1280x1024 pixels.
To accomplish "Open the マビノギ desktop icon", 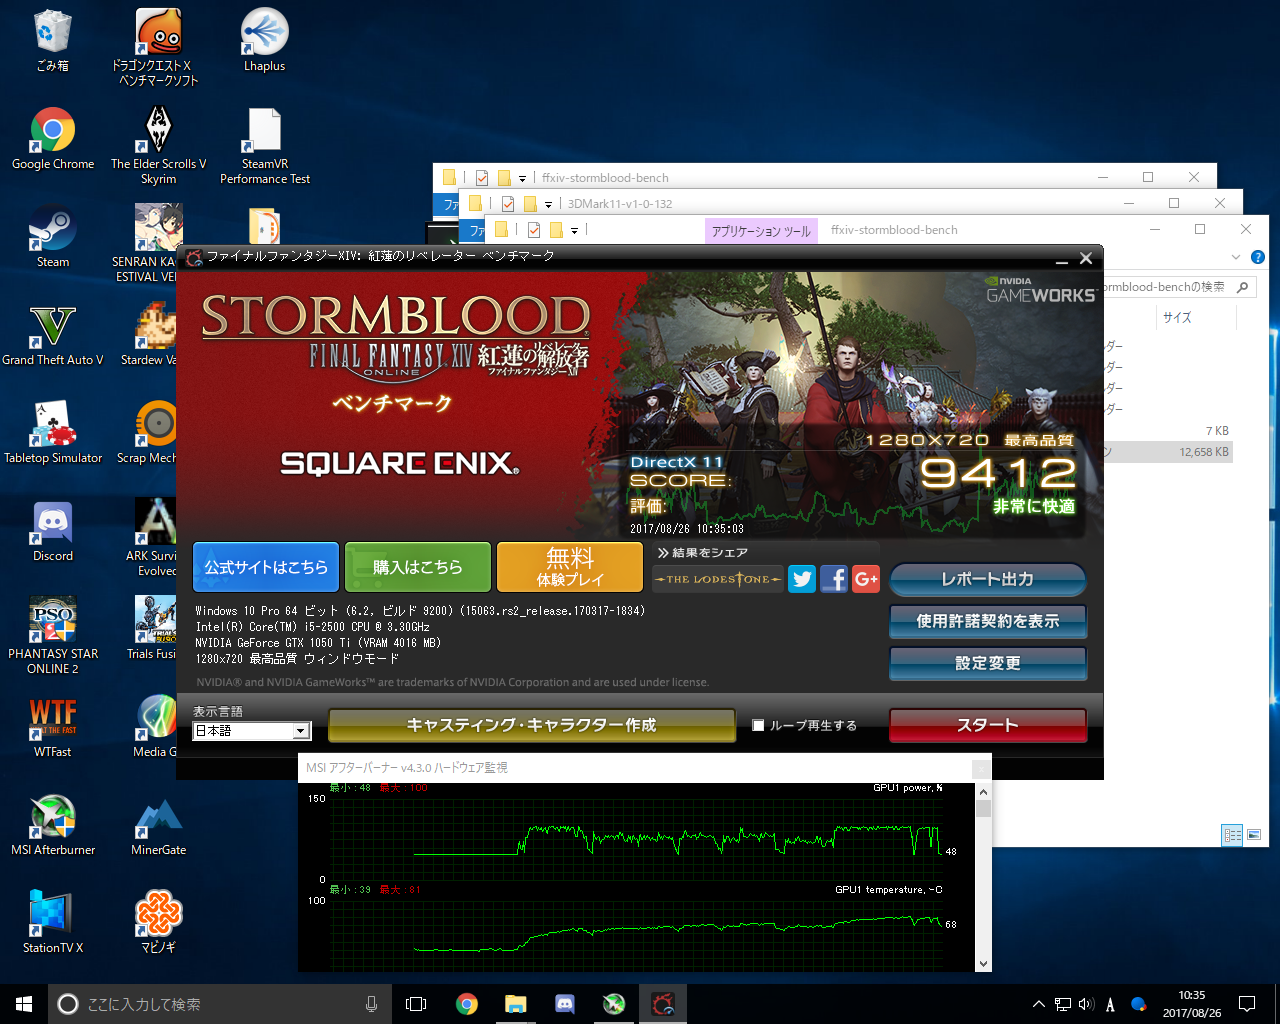I will [x=158, y=922].
